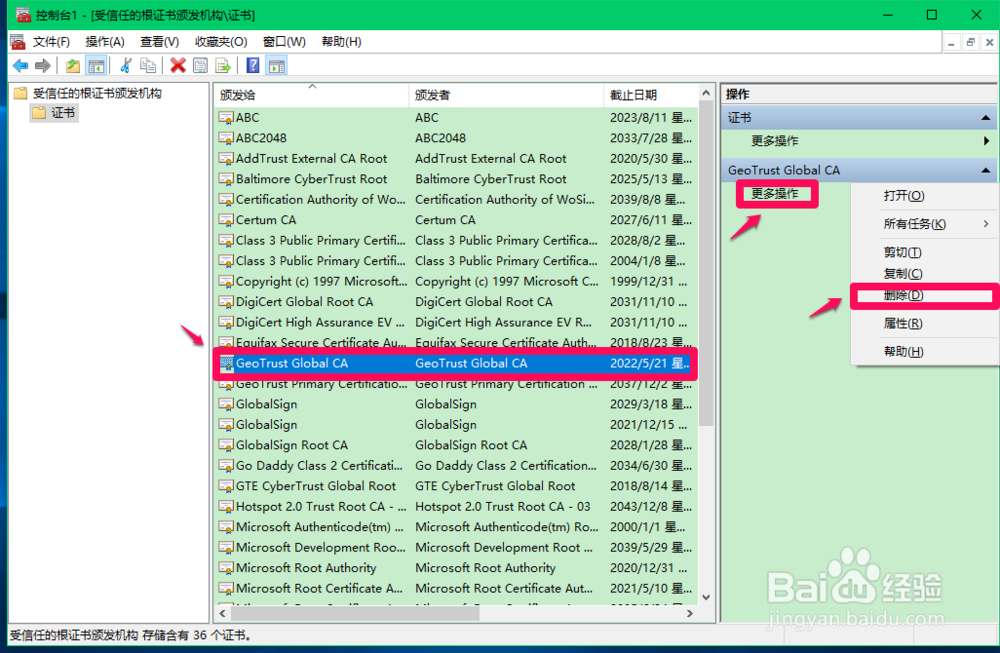Choose 属性(R) in the context menu
The height and width of the screenshot is (653, 1000).
(x=925, y=323)
